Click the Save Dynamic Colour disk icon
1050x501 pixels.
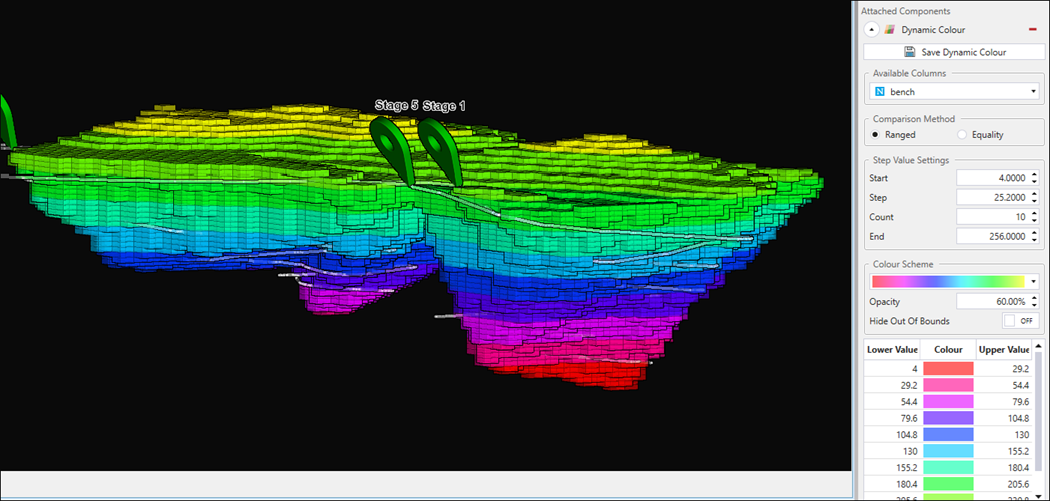(x=910, y=52)
